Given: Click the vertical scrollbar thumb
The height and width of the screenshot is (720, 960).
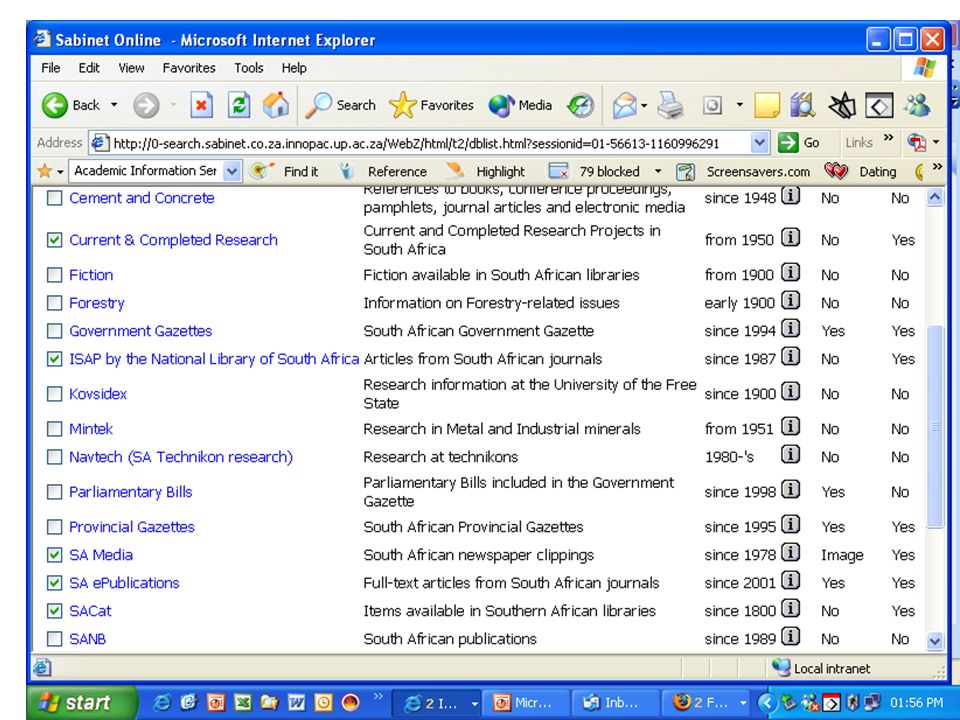Looking at the screenshot, I should pyautogui.click(x=934, y=426).
